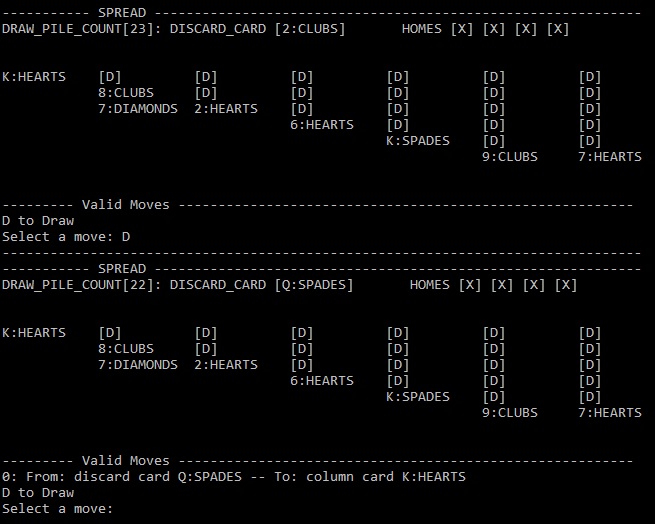Image resolution: width=655 pixels, height=524 pixels.
Task: Click the lower 'Valid Moves' header
Action: (x=125, y=460)
